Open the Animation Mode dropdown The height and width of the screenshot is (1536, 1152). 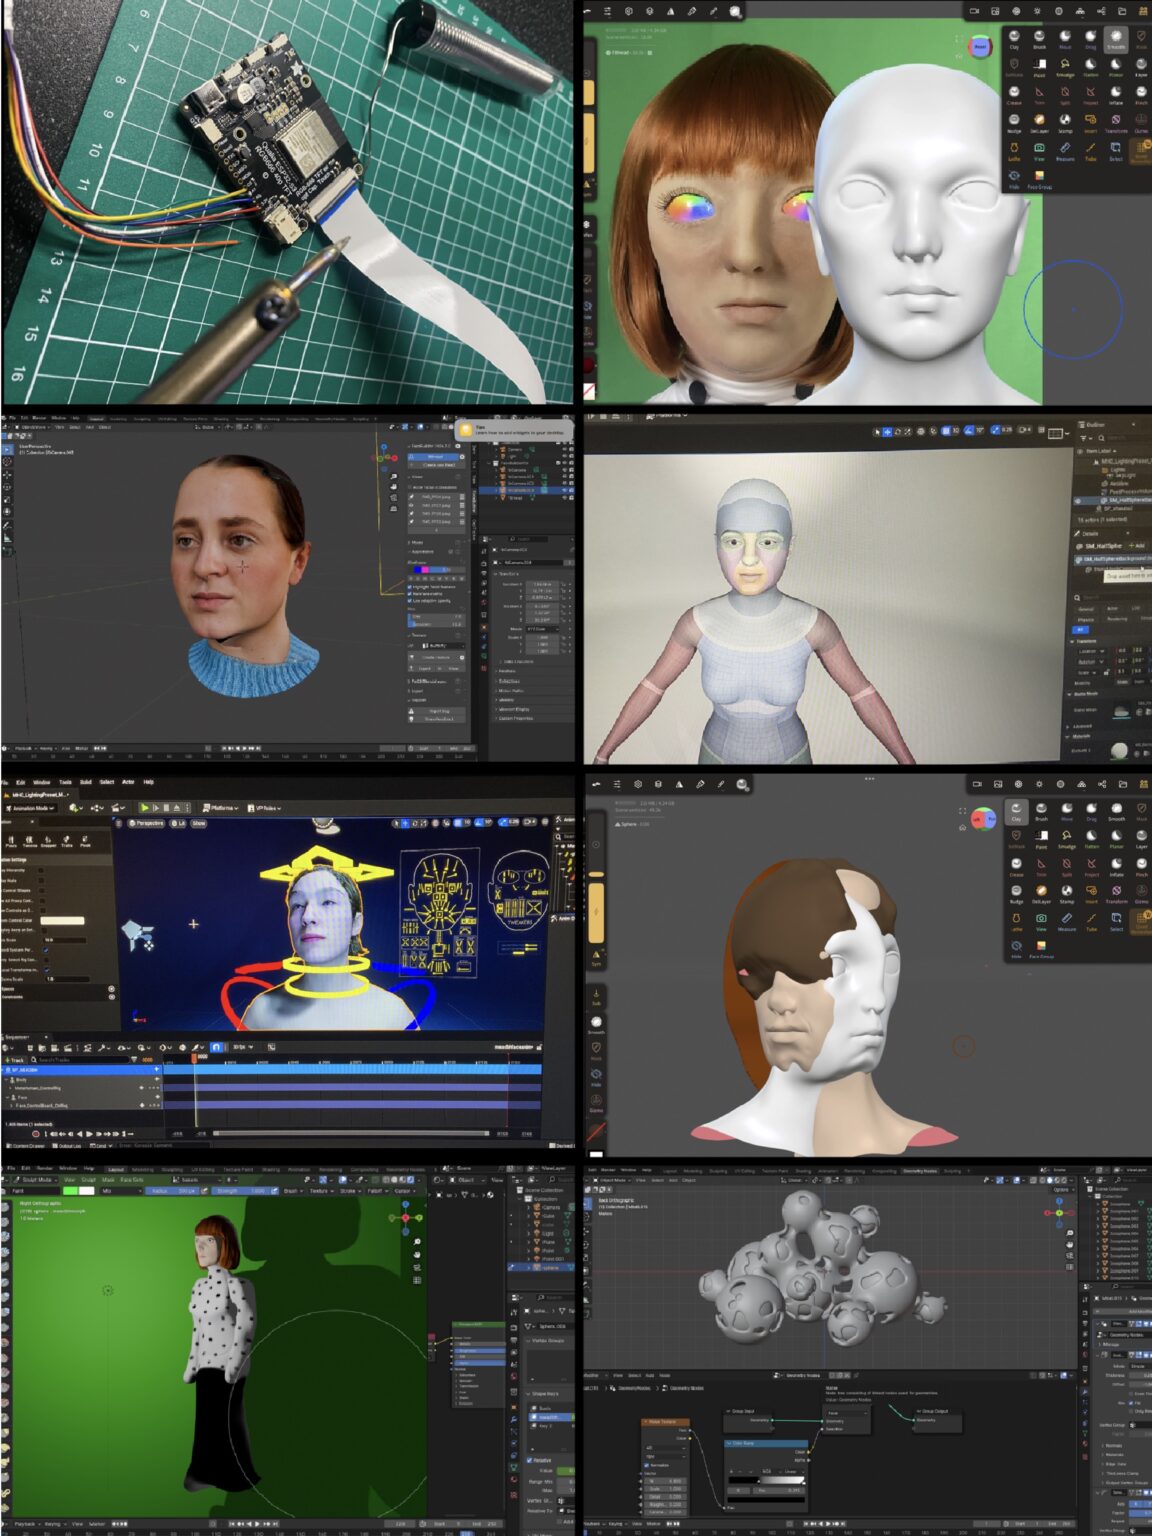click(x=30, y=808)
